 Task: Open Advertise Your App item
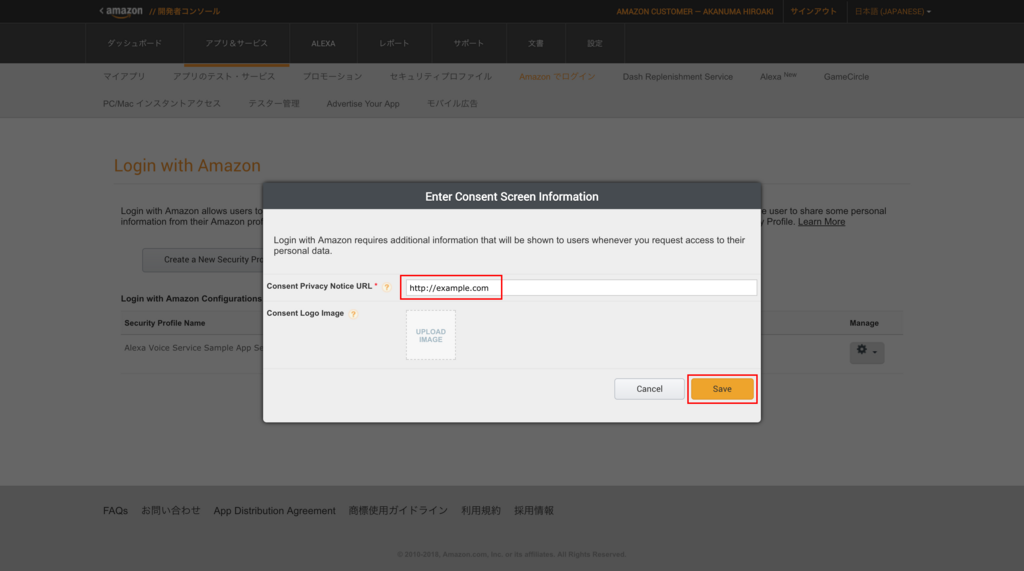(x=363, y=103)
